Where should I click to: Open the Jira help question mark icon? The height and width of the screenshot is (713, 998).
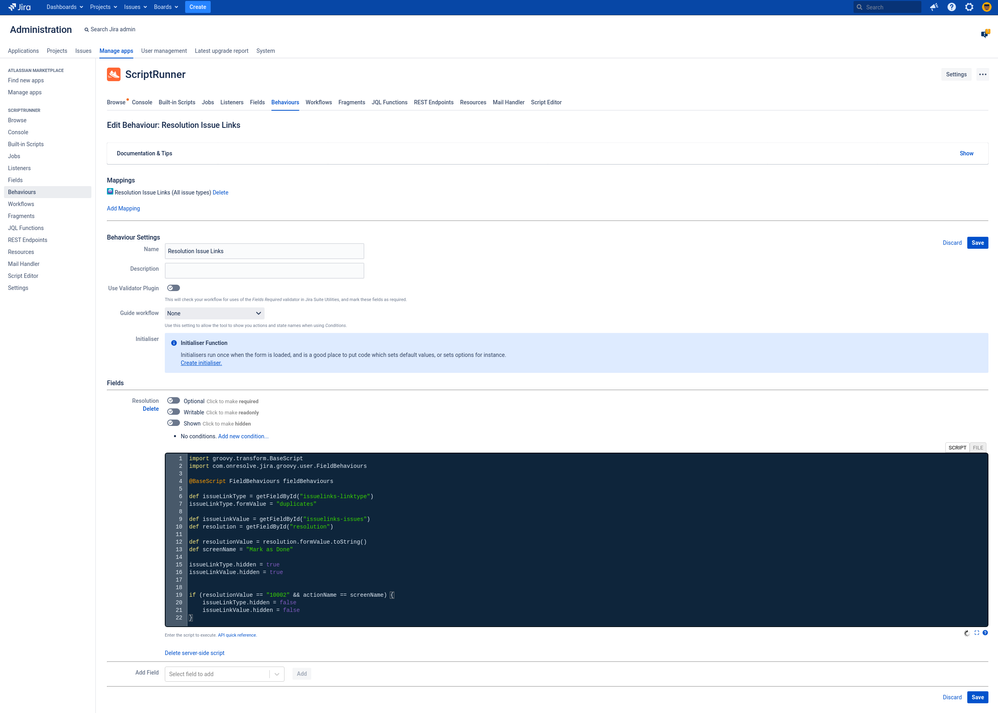tap(951, 7)
